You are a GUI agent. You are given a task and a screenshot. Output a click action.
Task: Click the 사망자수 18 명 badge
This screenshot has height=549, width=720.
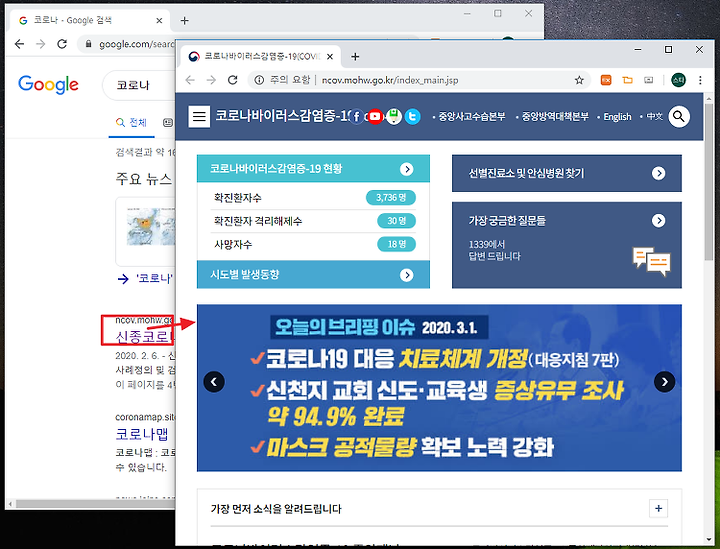tap(396, 244)
